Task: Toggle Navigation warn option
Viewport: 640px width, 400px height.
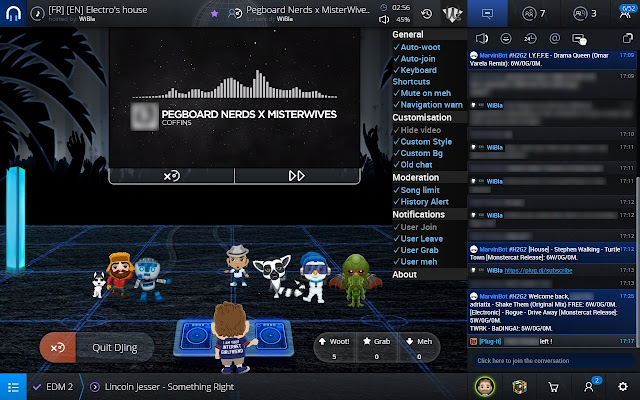Action: 428,105
